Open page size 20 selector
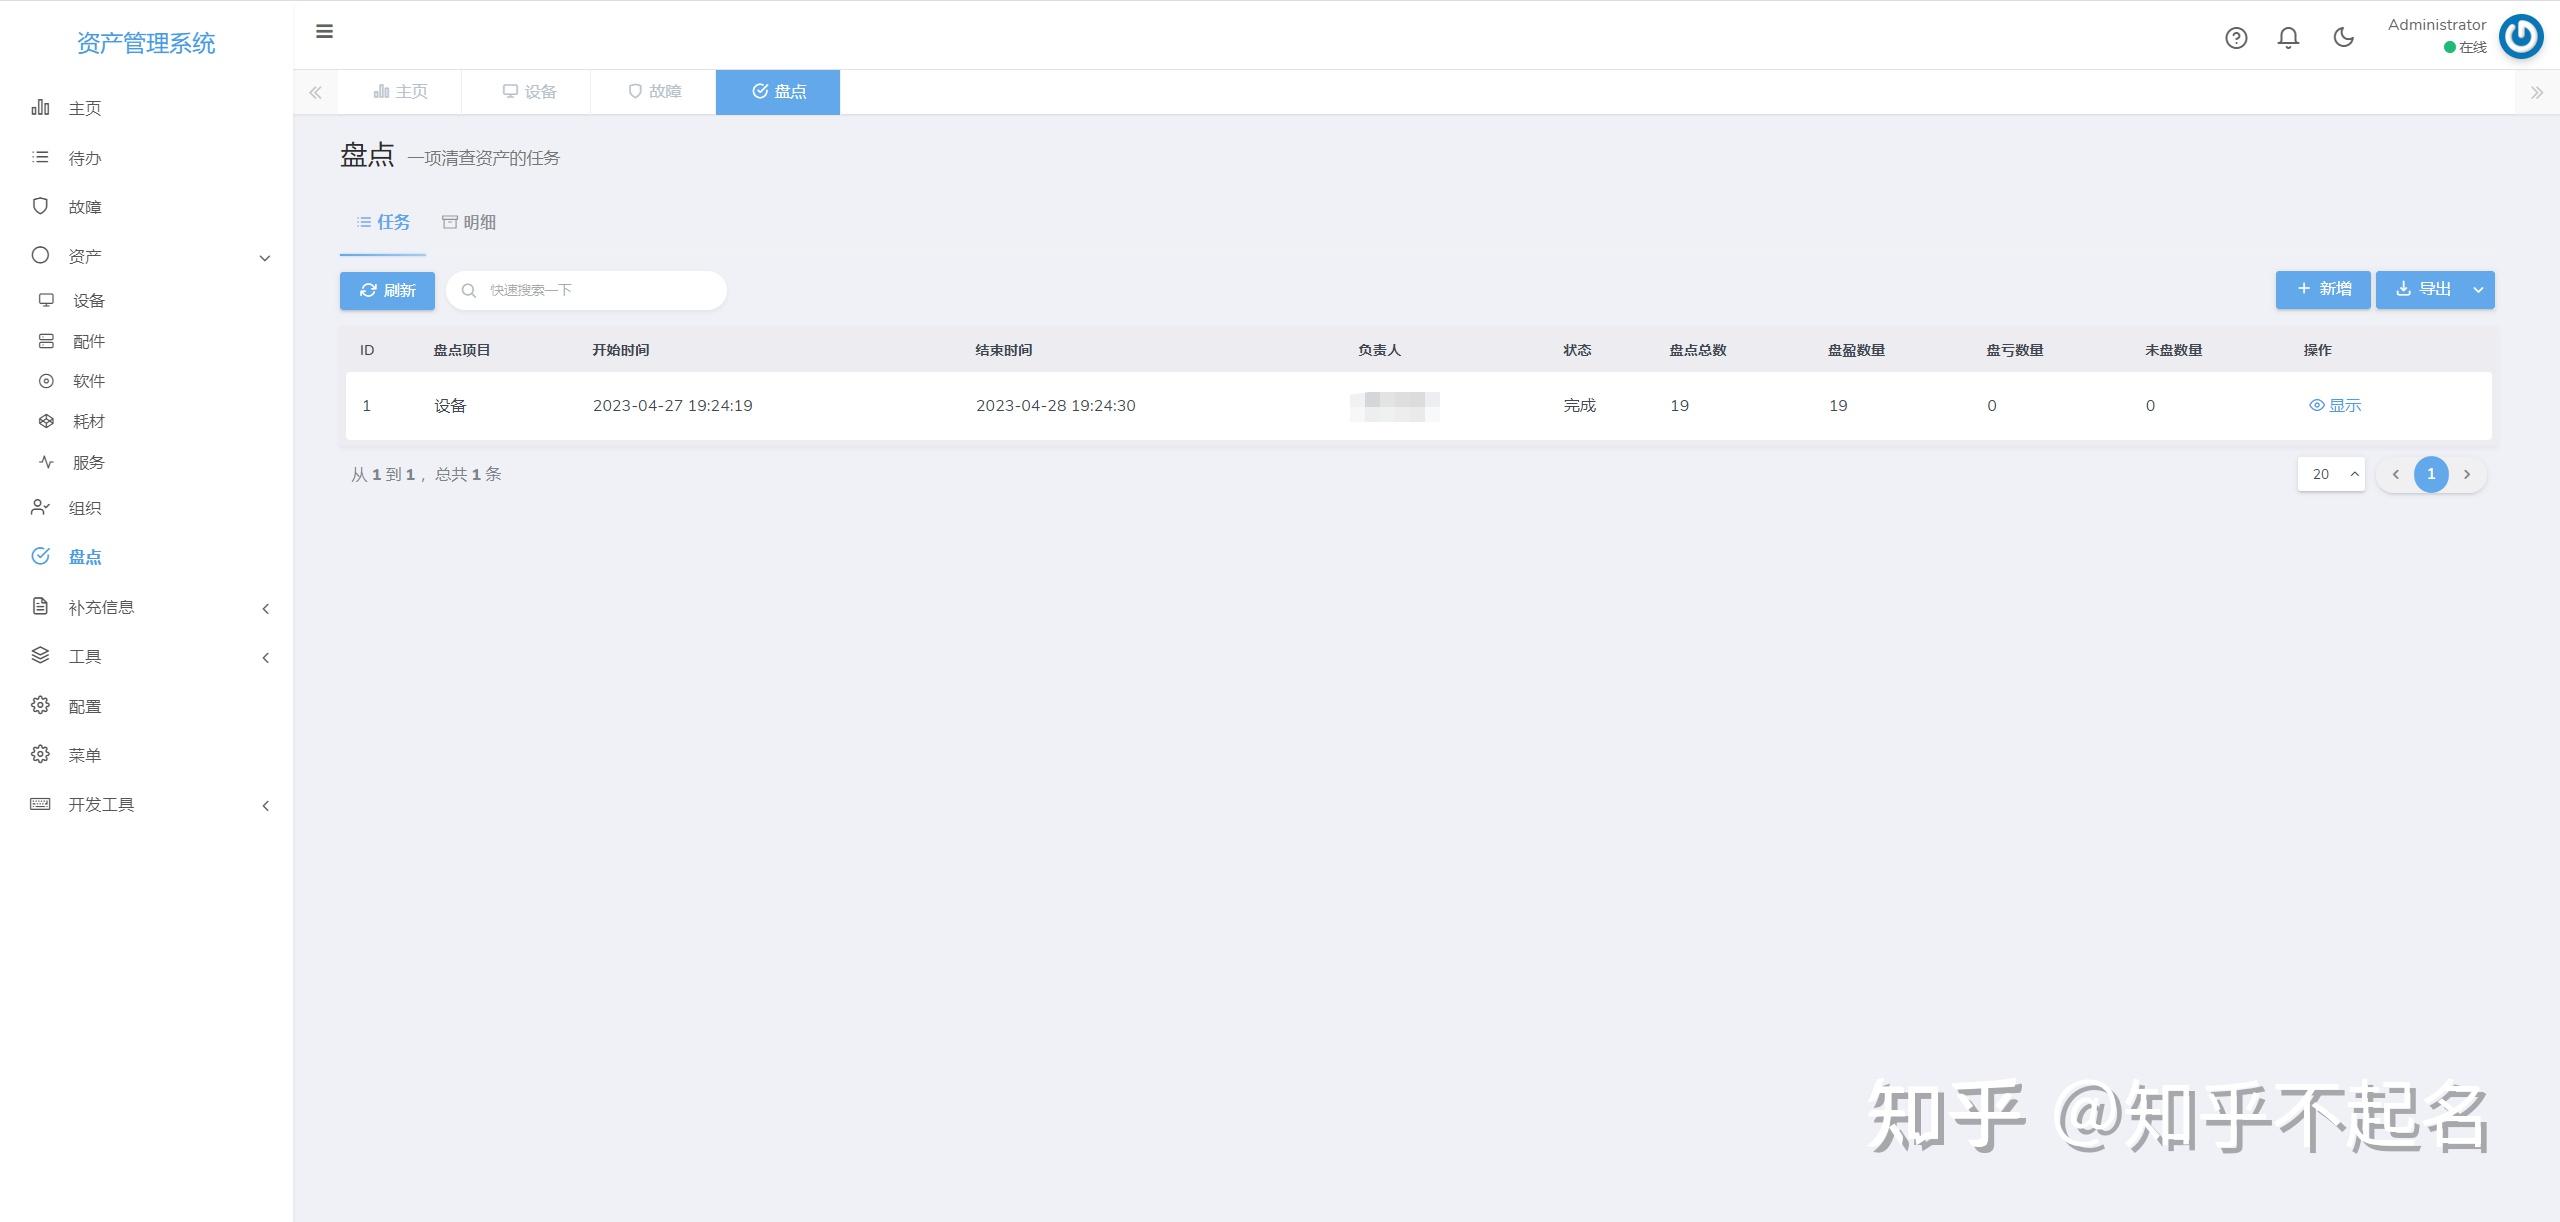 point(2330,475)
